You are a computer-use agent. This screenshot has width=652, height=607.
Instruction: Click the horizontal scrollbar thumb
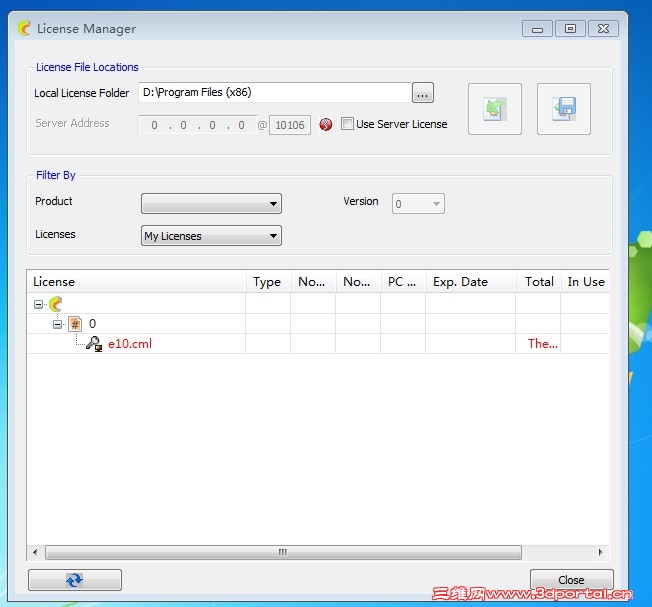[283, 553]
